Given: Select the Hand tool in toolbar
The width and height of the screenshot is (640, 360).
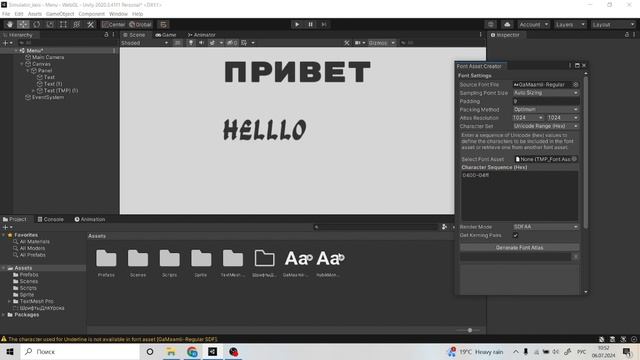Looking at the screenshot, I should (10, 24).
